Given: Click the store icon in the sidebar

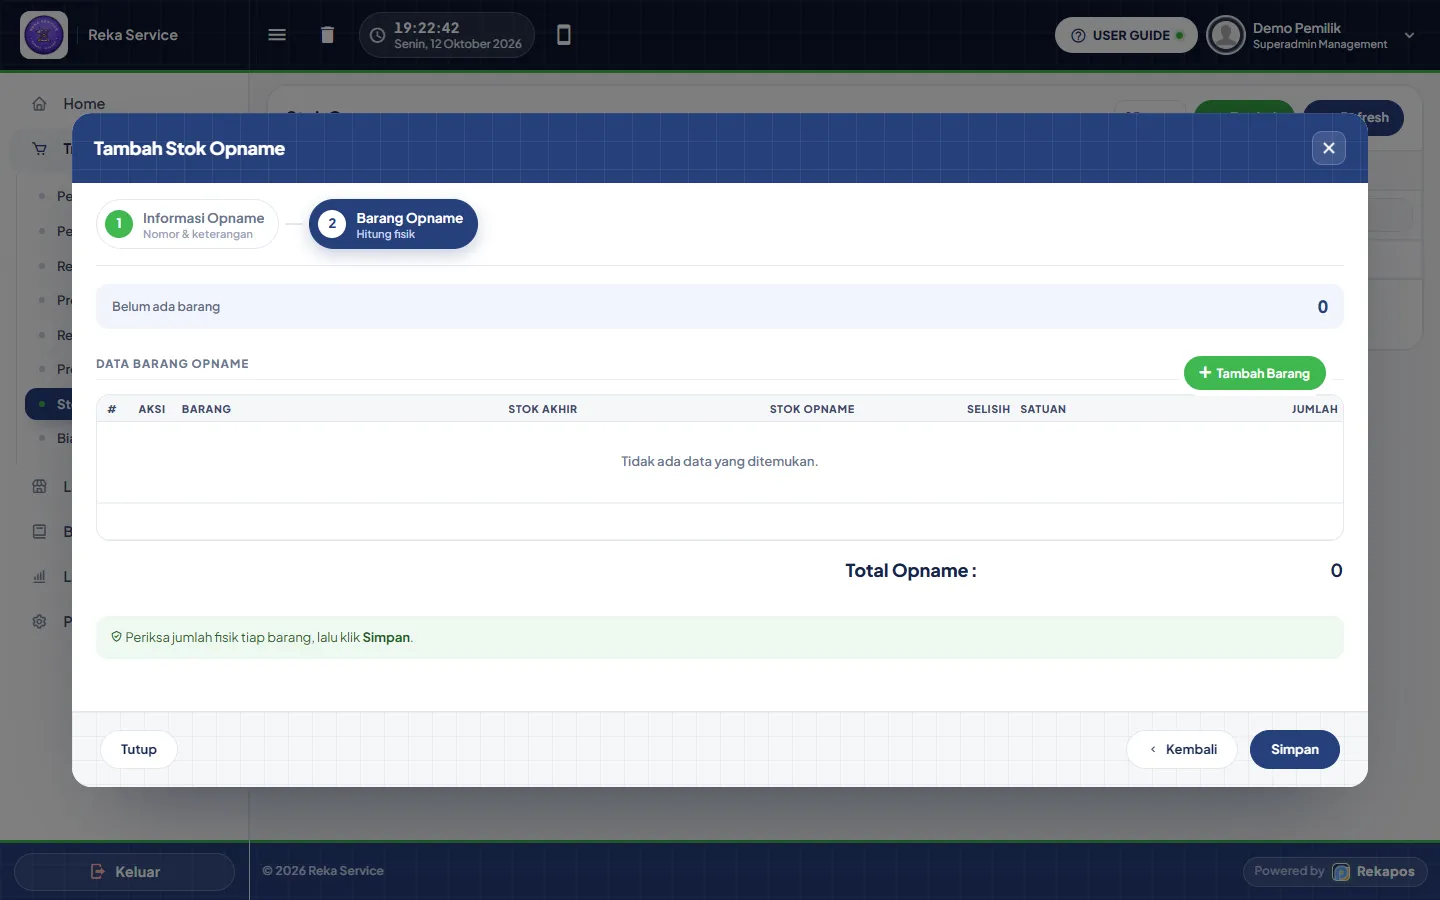Looking at the screenshot, I should coord(40,487).
